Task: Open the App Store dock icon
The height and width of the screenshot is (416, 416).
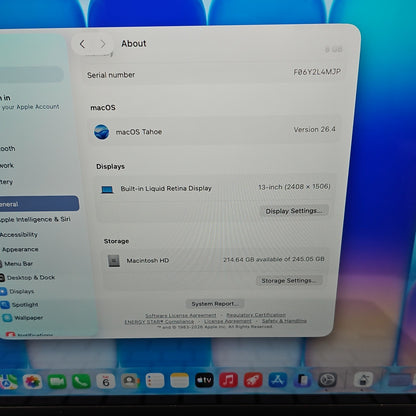Action: point(278,380)
